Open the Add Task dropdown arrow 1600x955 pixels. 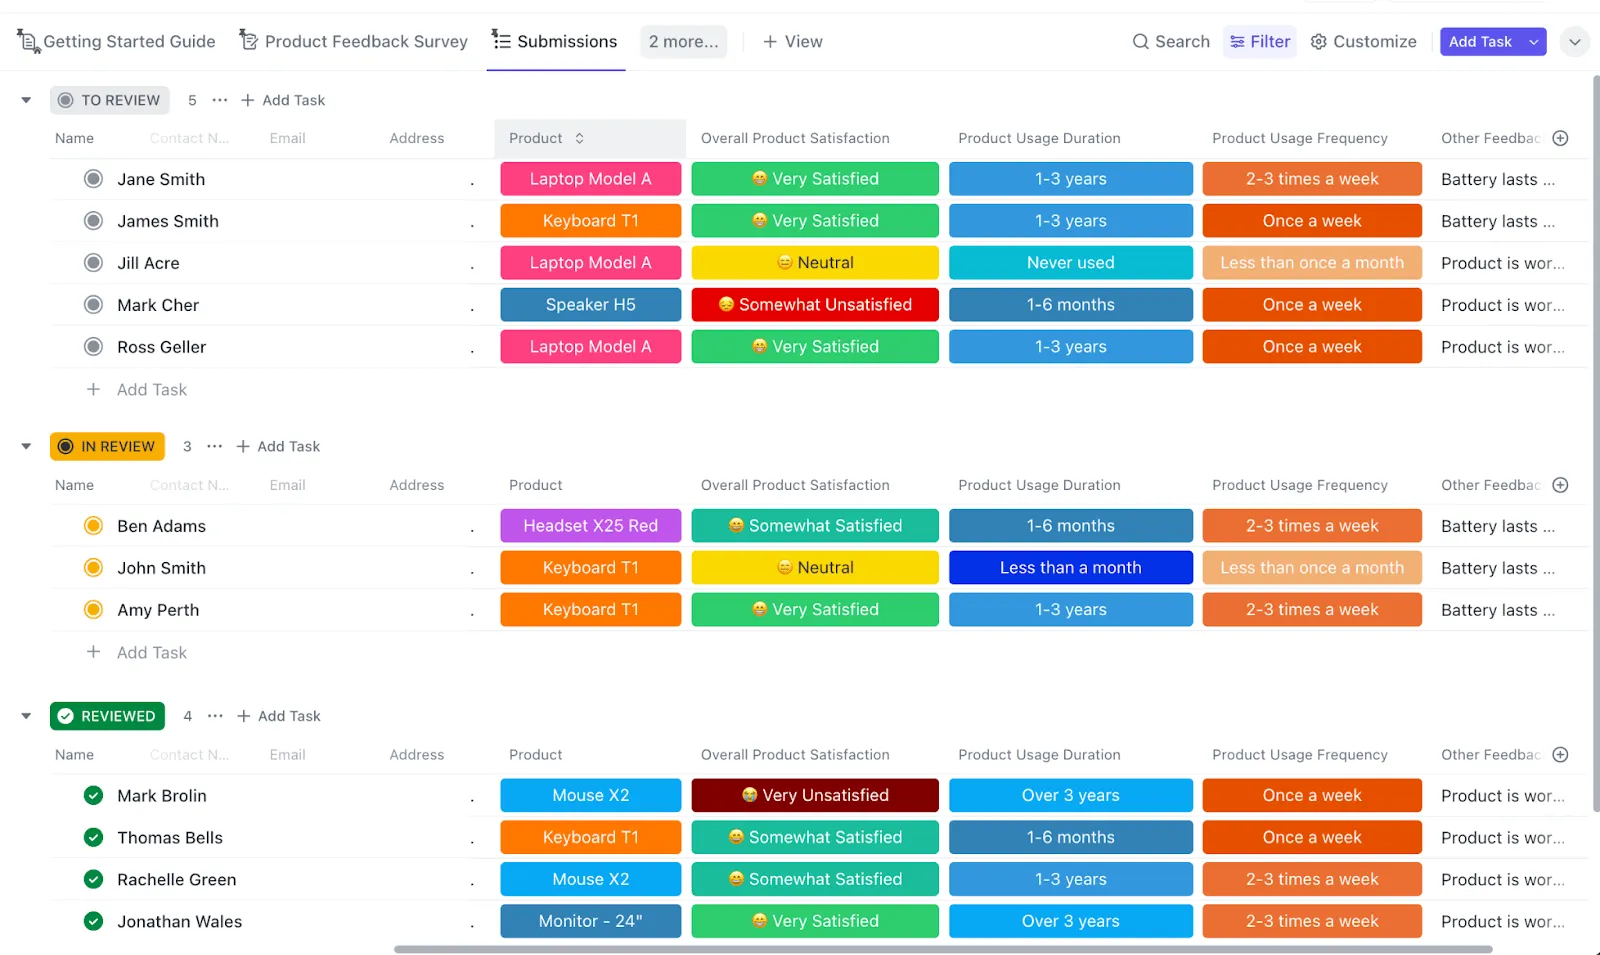coord(1534,42)
